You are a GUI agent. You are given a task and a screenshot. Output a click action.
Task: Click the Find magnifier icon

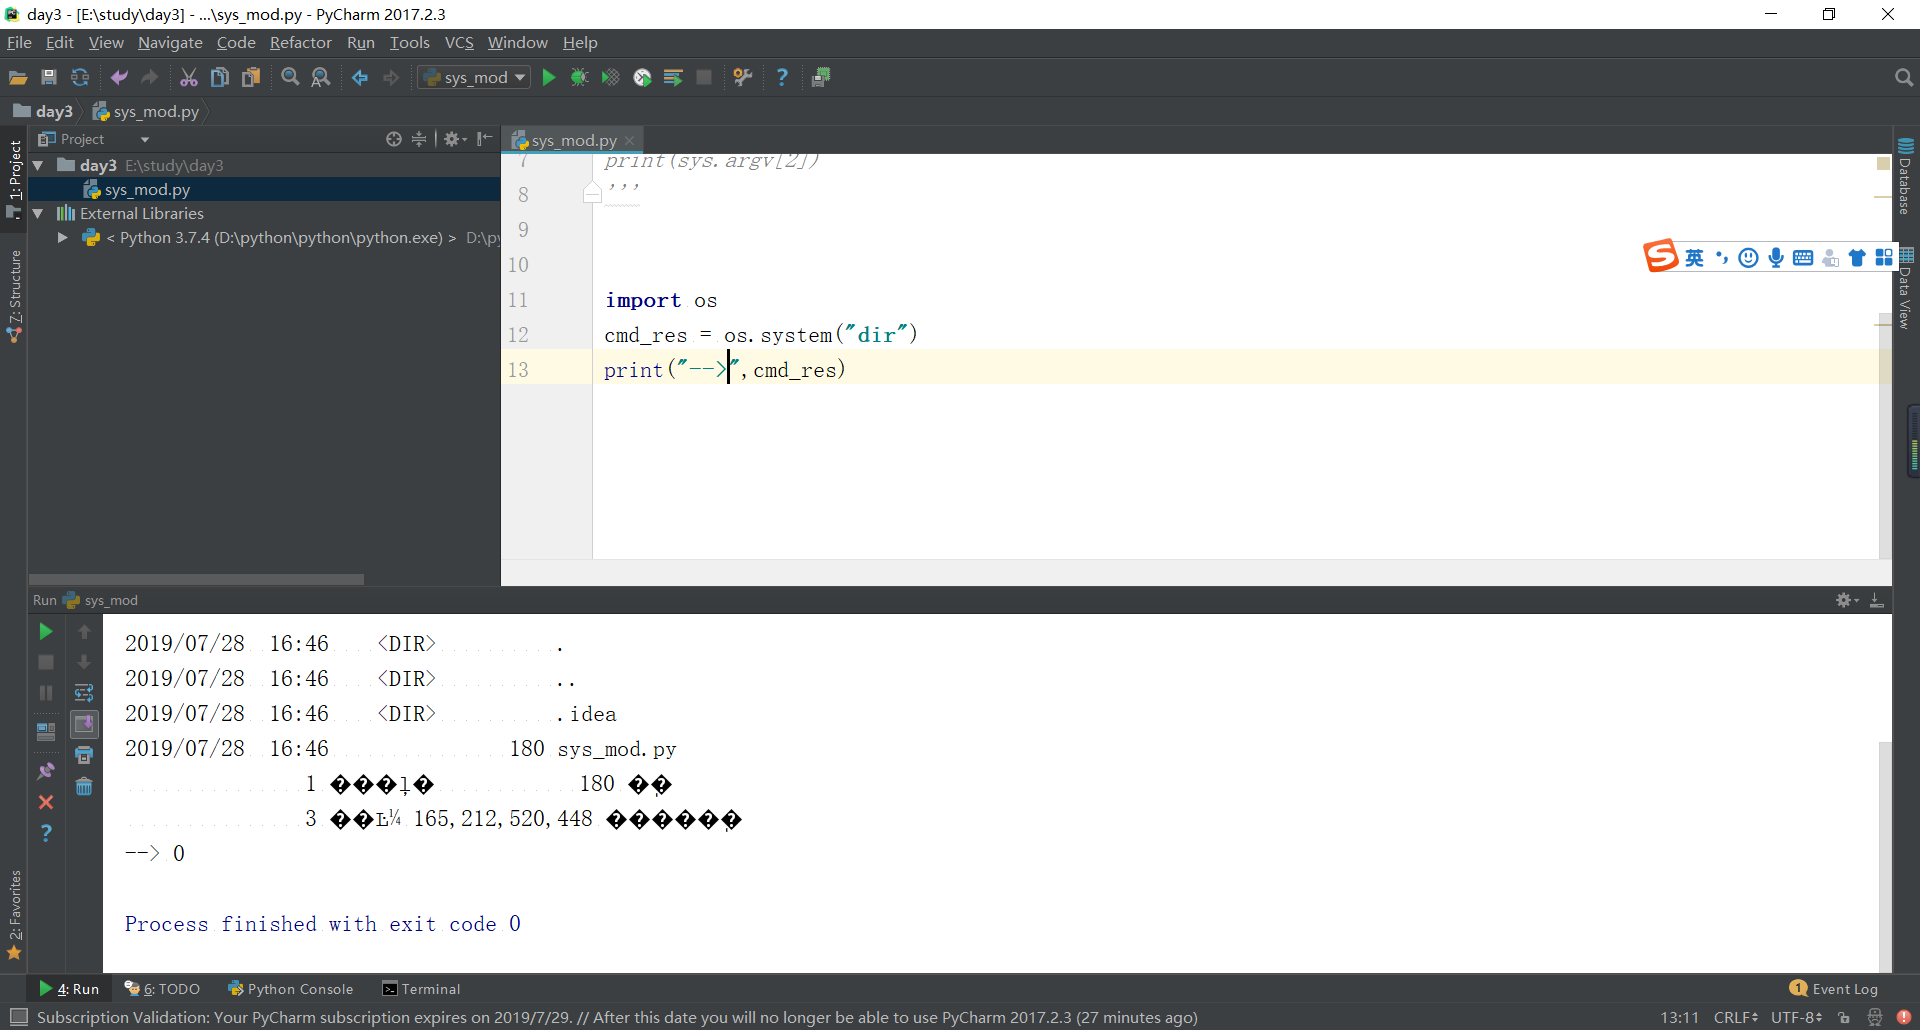290,77
